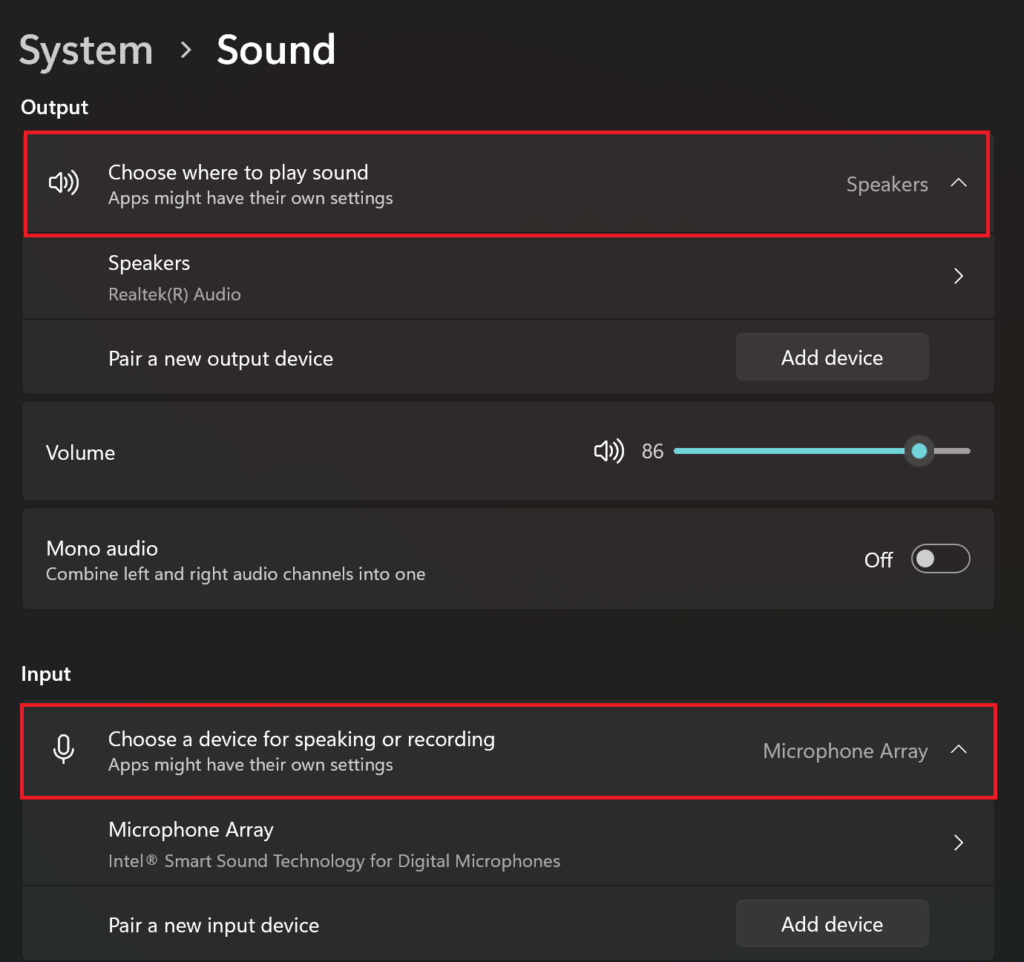1024x962 pixels.
Task: Click the collapse chevron next to Speakers output selector
Action: tap(958, 183)
